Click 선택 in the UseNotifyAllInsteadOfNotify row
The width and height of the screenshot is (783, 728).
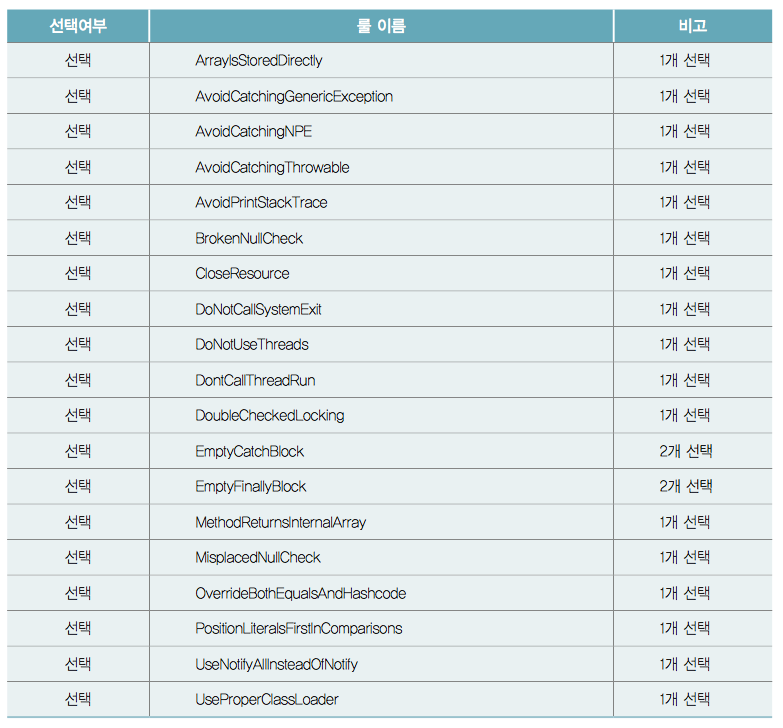[78, 664]
